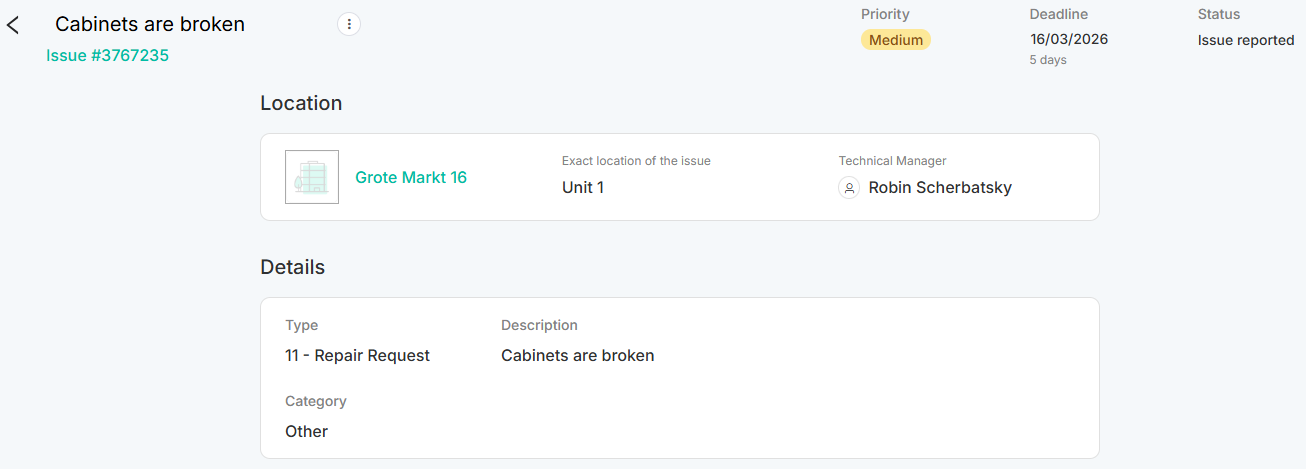The width and height of the screenshot is (1306, 469).
Task: Click the Location section heading
Action: 301,103
